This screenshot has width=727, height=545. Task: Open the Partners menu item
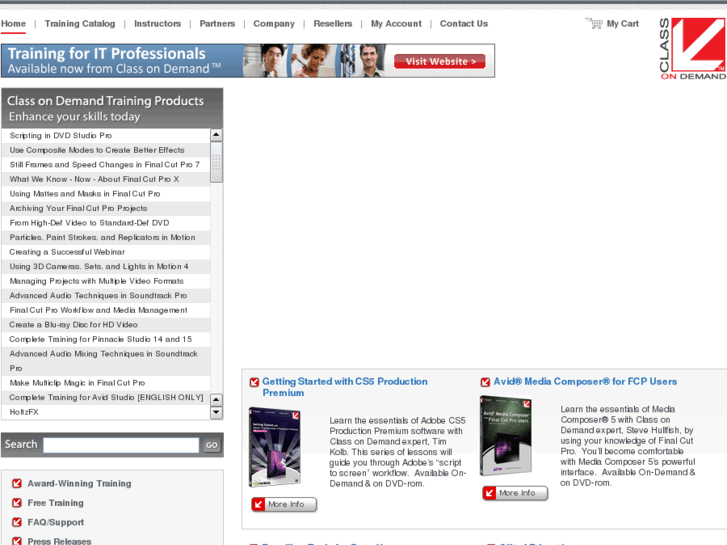pyautogui.click(x=217, y=24)
